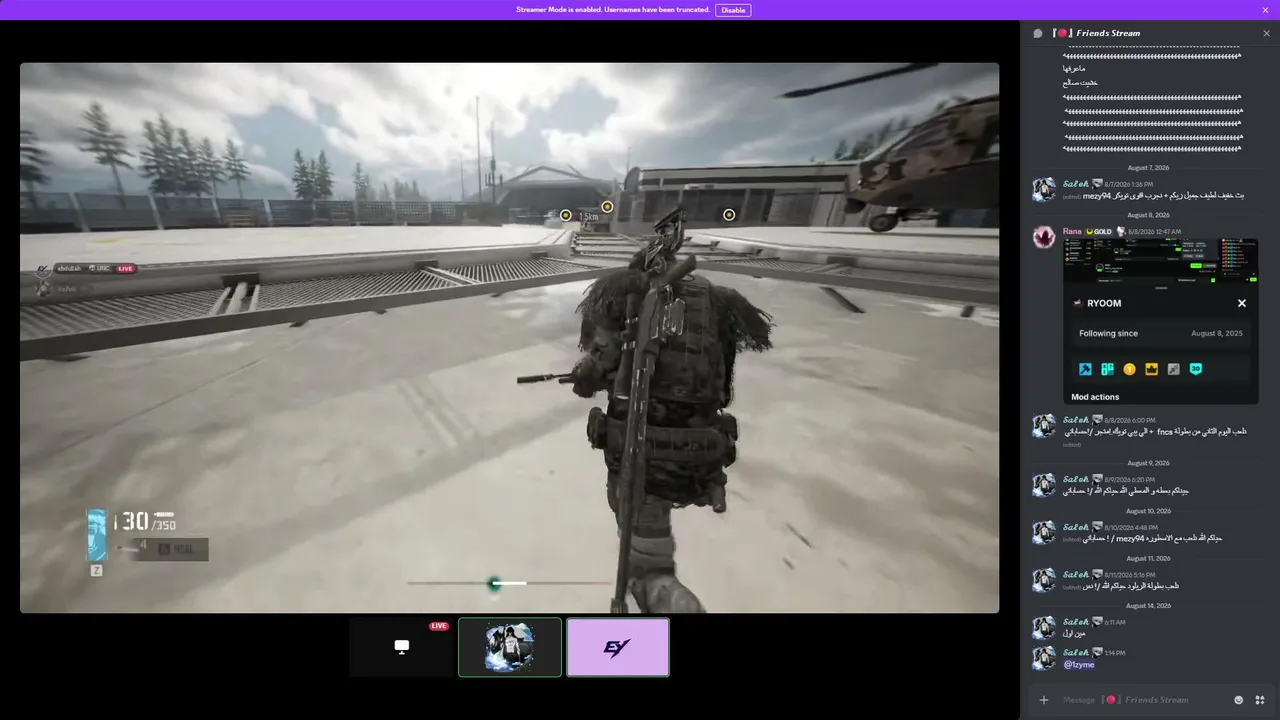Click the 8/10/2026 4:48 PM timestamp

pyautogui.click(x=1131, y=527)
